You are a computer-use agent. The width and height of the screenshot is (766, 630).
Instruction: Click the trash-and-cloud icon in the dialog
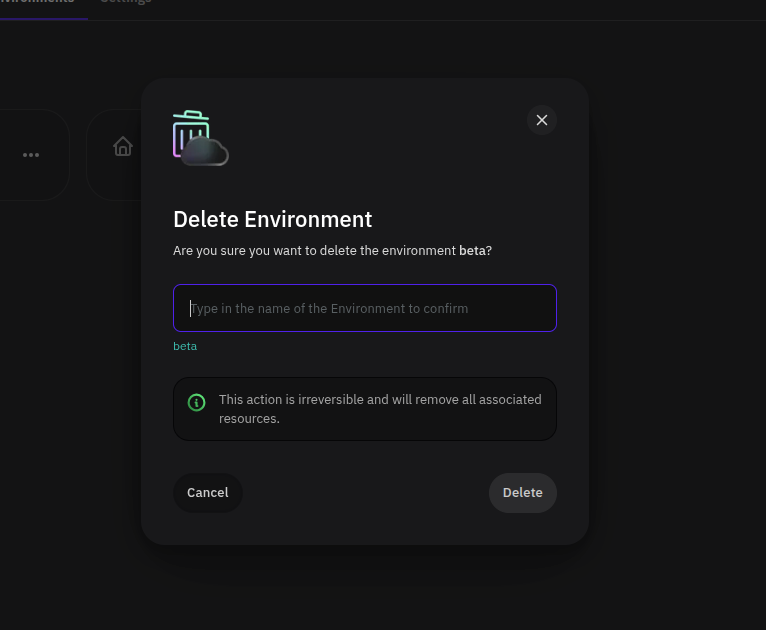[200, 138]
